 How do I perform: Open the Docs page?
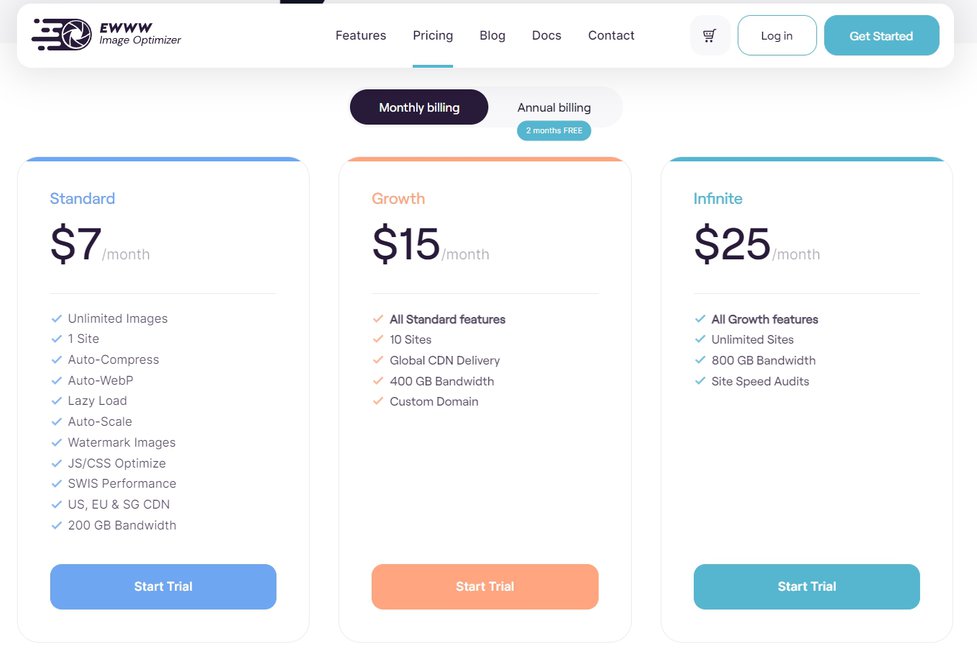coord(546,35)
